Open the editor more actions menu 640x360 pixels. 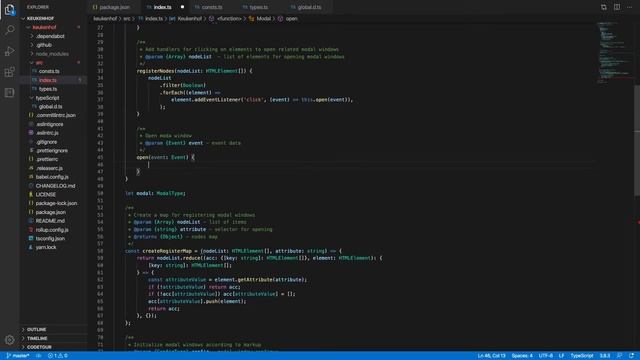coord(629,7)
